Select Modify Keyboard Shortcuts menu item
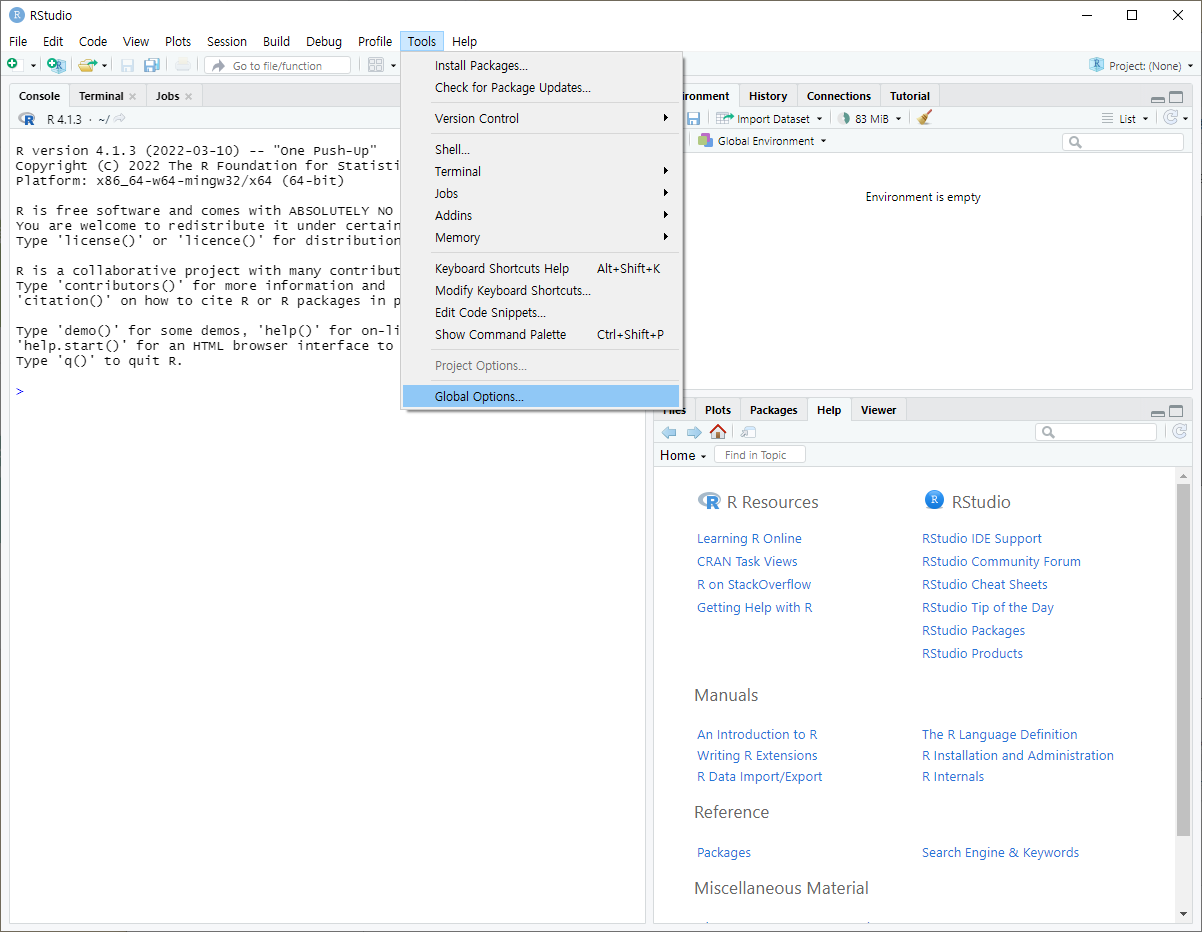 pyautogui.click(x=541, y=290)
